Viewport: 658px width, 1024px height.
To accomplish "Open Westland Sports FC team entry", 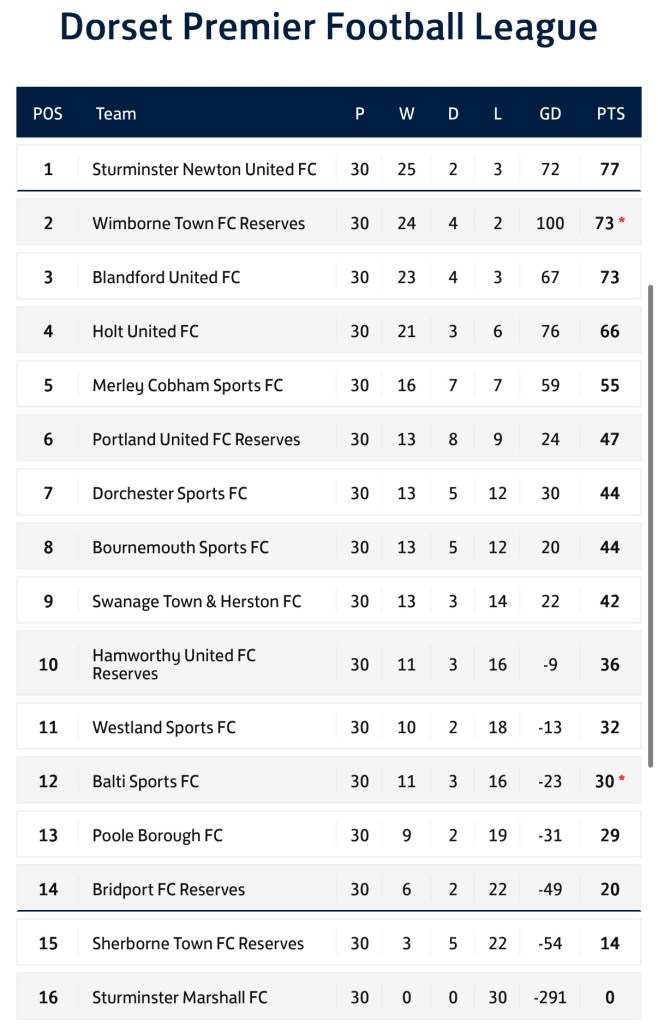I will point(164,727).
